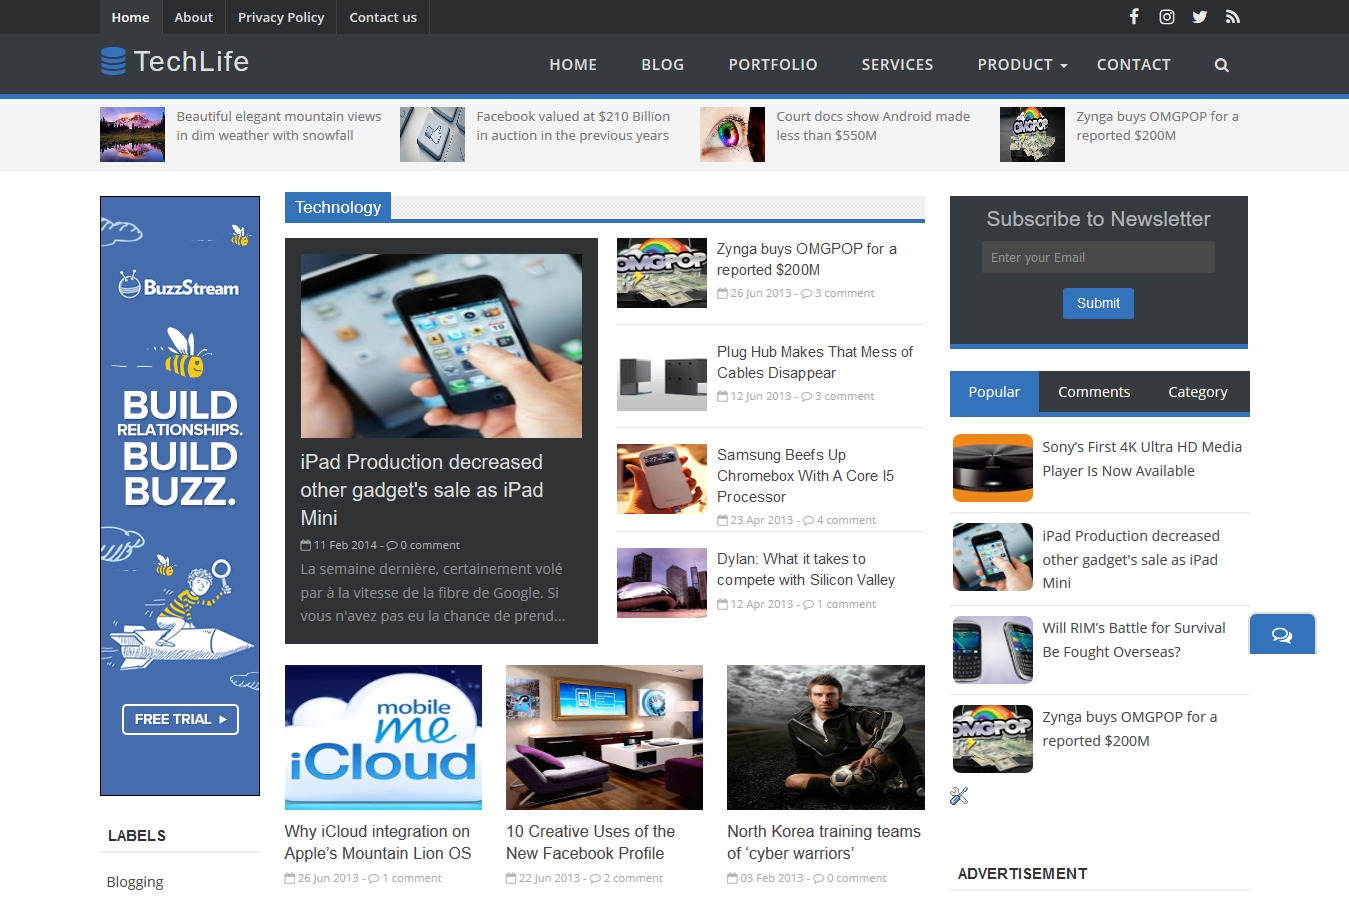Go to BLOG in main navigation
Screen dimensions: 1349x900
[x=663, y=65]
